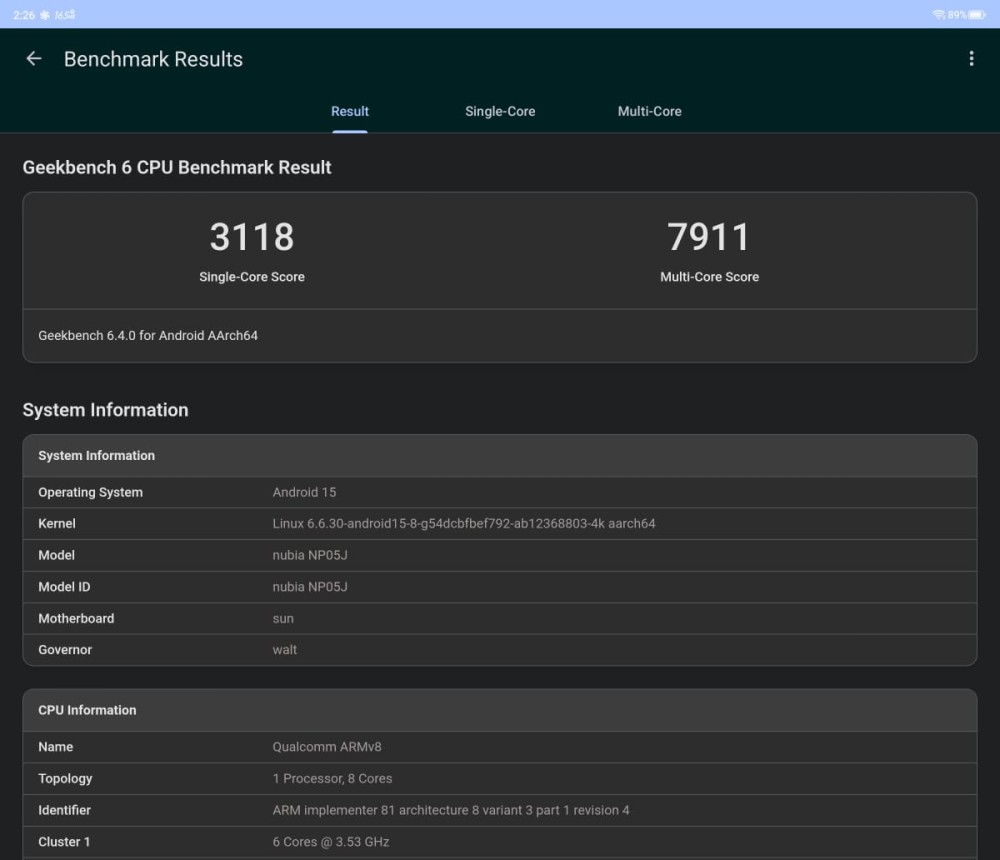Tap the 89% battery percentage
Screen dimensions: 1000x860
click(x=957, y=14)
